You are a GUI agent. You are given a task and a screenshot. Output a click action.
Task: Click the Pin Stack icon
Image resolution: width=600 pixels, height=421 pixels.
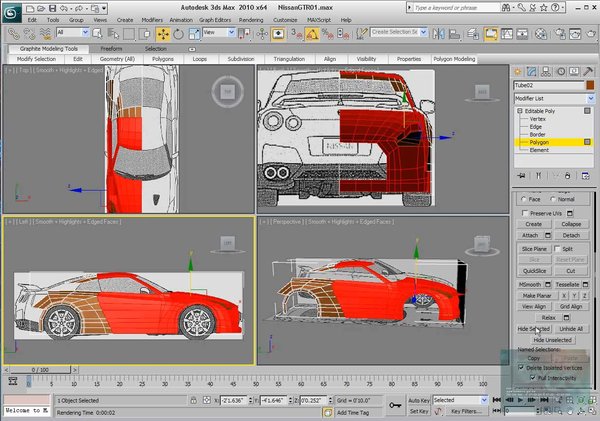521,176
